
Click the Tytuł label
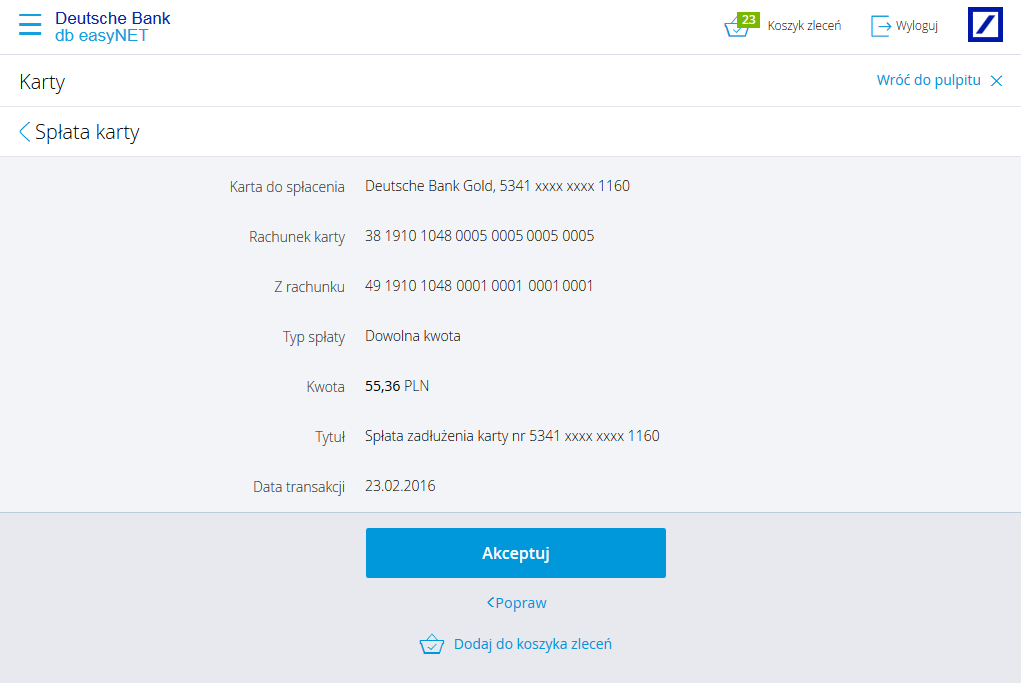click(x=330, y=437)
